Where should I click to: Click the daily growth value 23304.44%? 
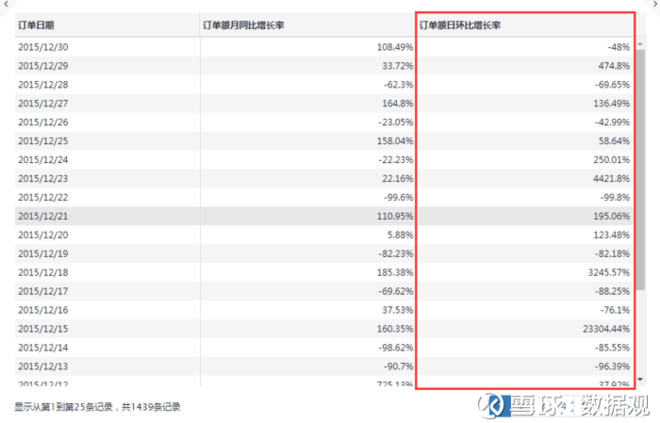tap(607, 329)
